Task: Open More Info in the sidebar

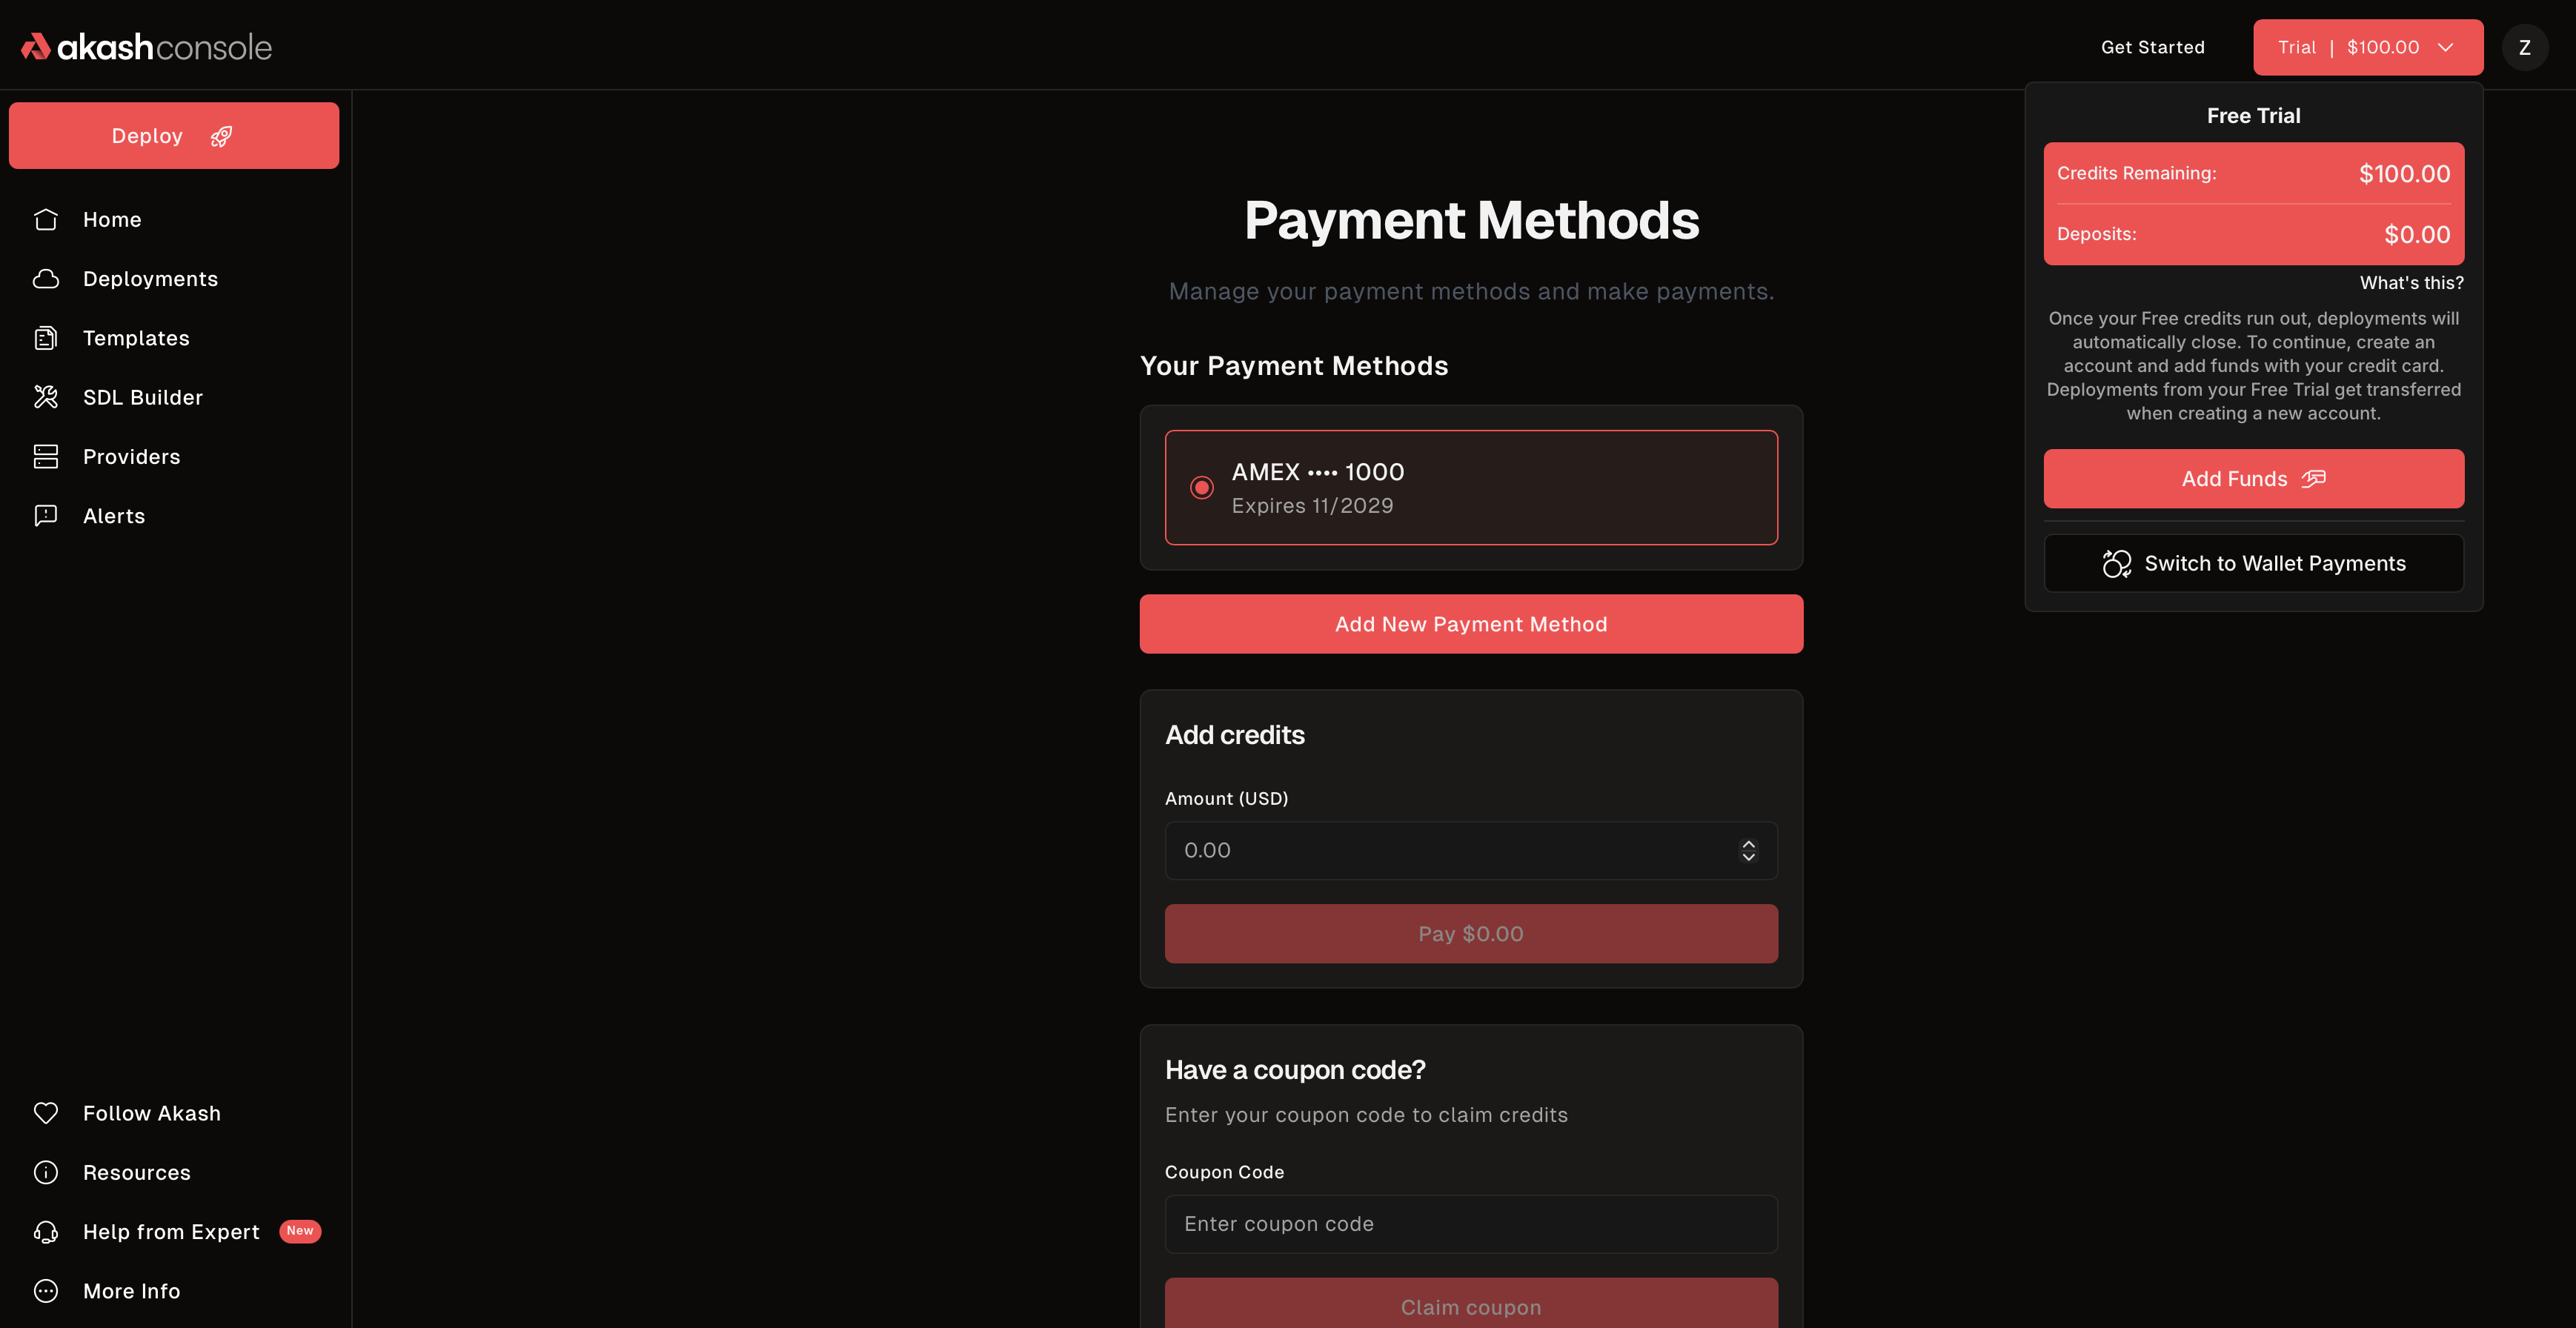Action: coord(132,1290)
